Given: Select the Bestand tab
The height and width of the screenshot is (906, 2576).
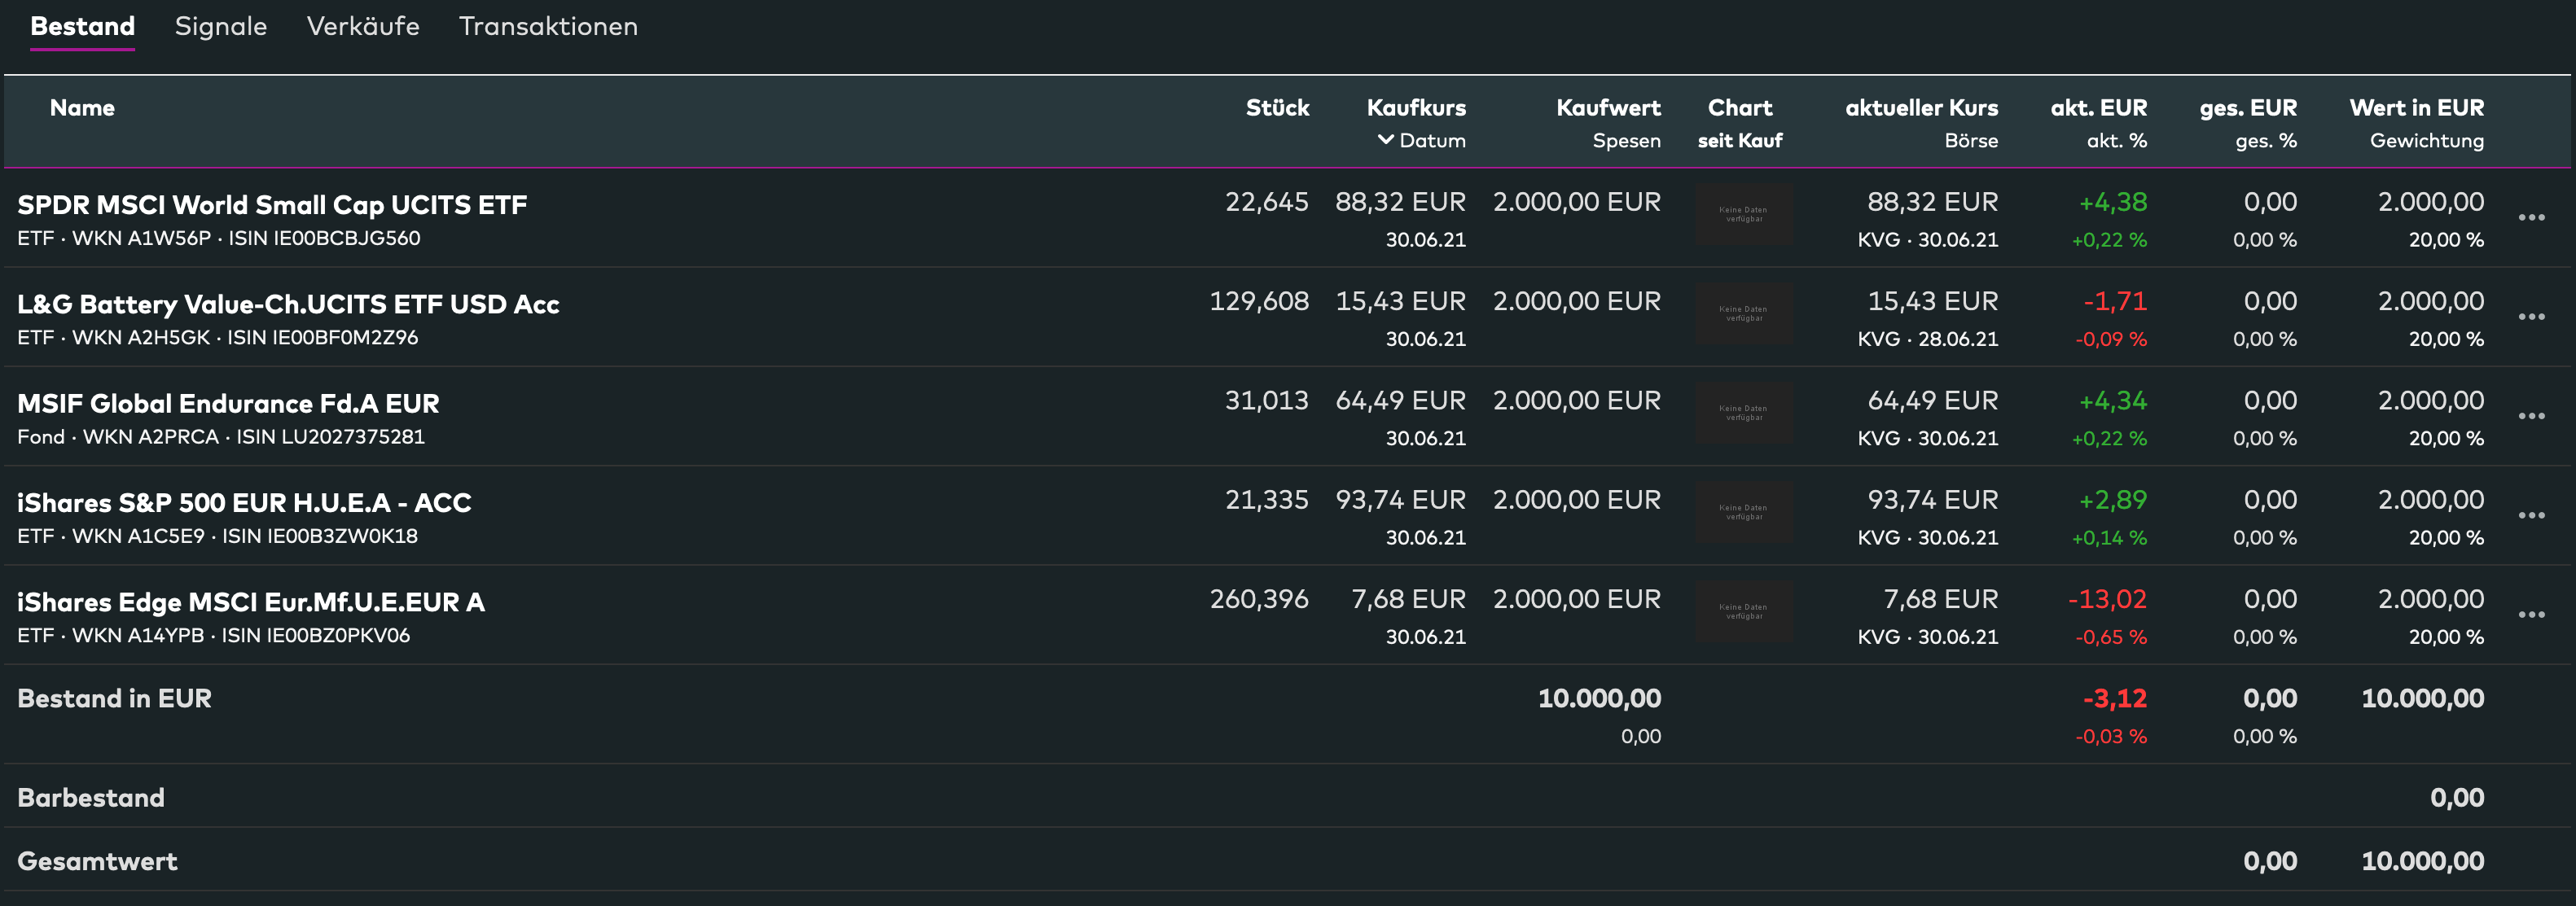Looking at the screenshot, I should coord(82,27).
